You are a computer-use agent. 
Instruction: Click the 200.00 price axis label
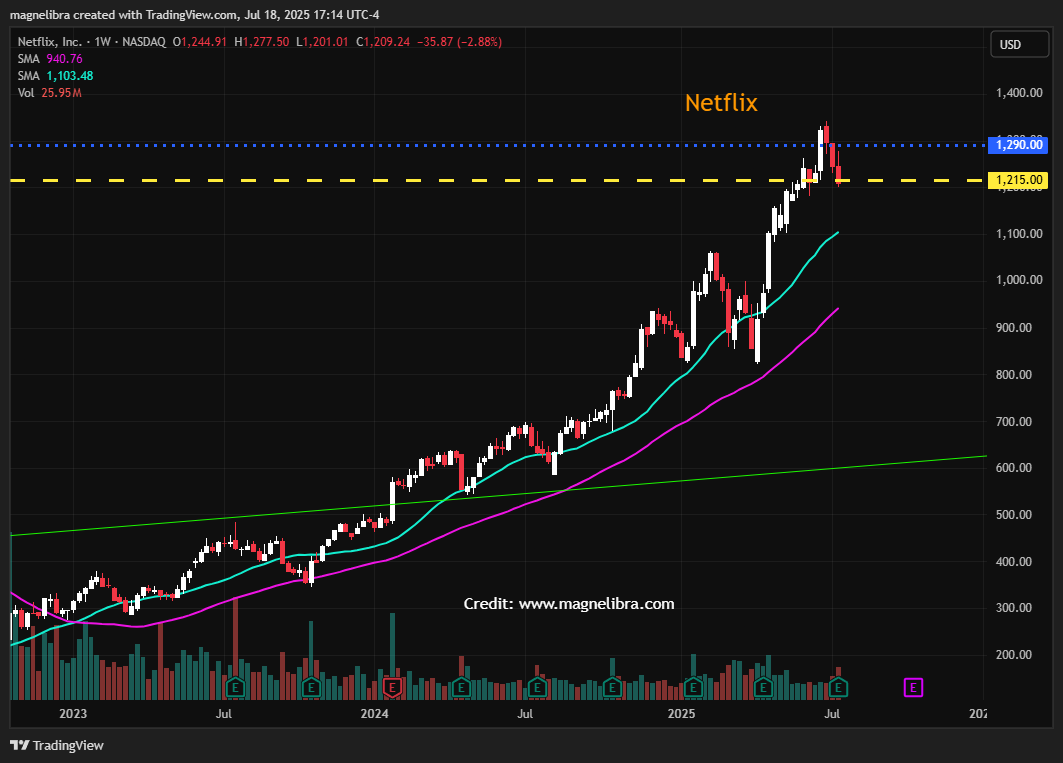pos(1014,654)
